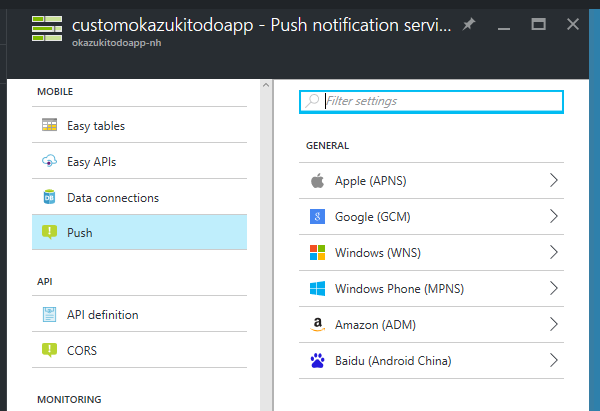Open API definition menu item
Image resolution: width=600 pixels, height=411 pixels.
[139, 314]
